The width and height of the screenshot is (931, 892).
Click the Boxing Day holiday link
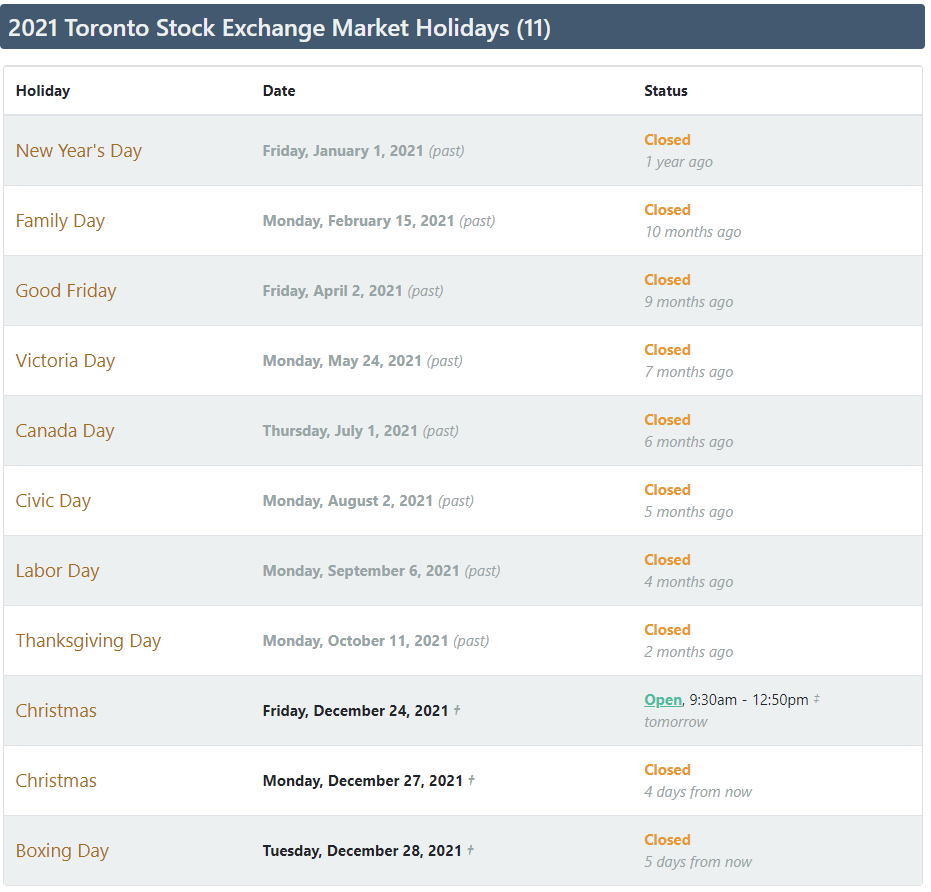(62, 851)
